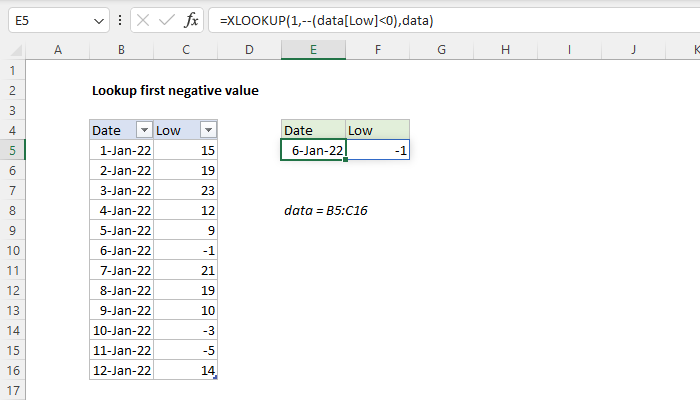Open the Name Box dropdown arrow
Viewport: 700px width, 400px height.
click(97, 21)
